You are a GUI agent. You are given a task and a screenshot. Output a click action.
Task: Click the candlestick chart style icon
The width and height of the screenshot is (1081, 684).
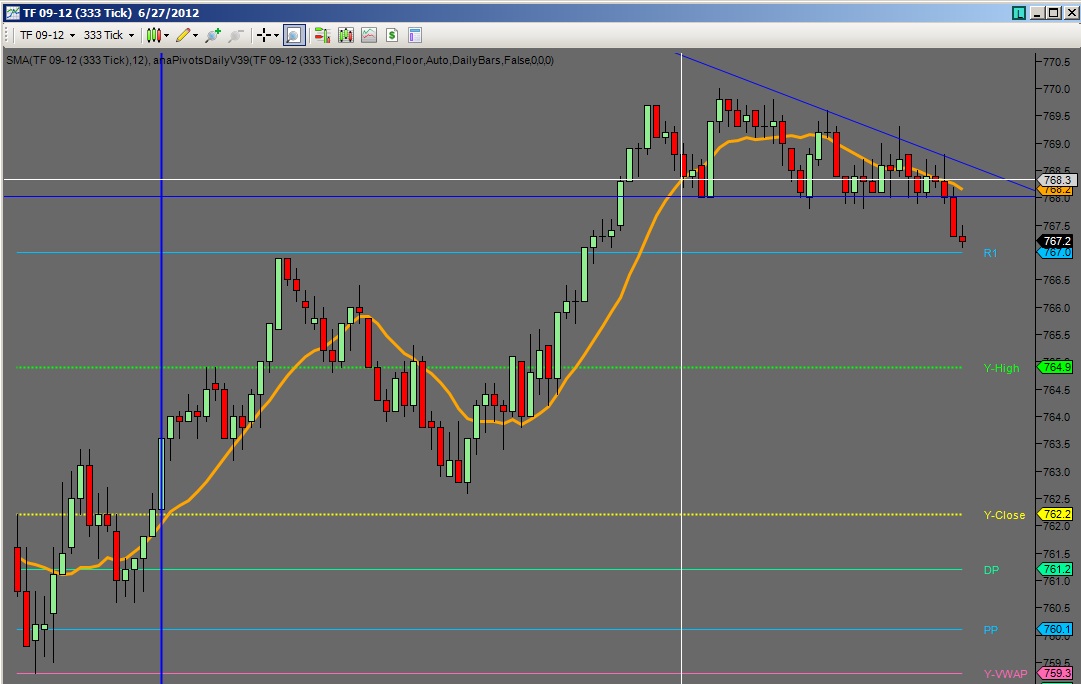[154, 35]
